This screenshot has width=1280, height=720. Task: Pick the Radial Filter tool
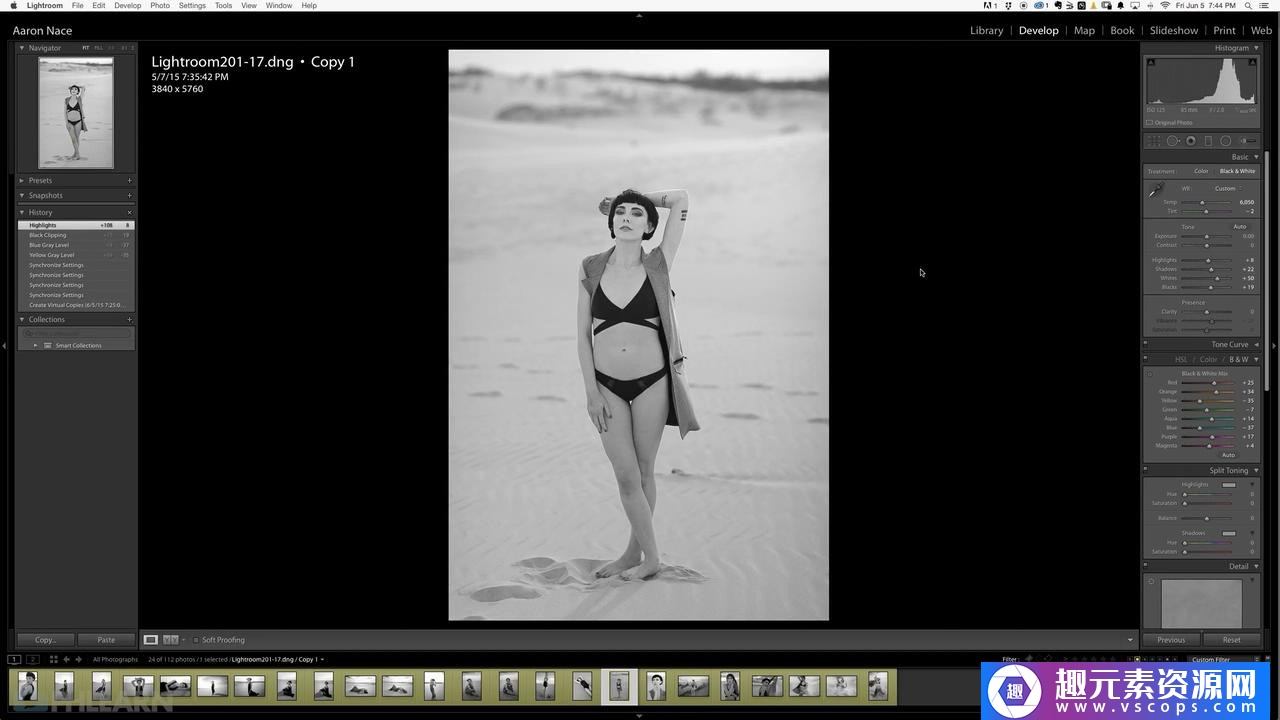coord(1225,141)
